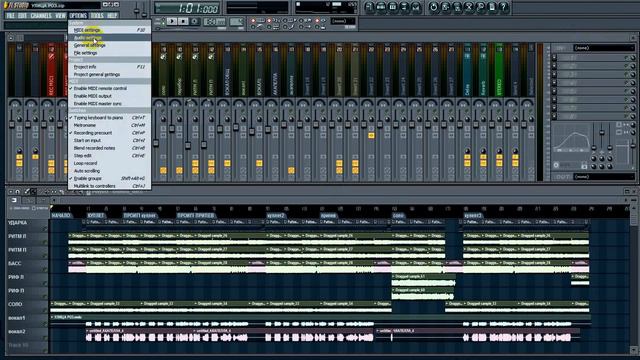Open the HELP menu
Viewport: 640px width, 360px height.
point(112,16)
